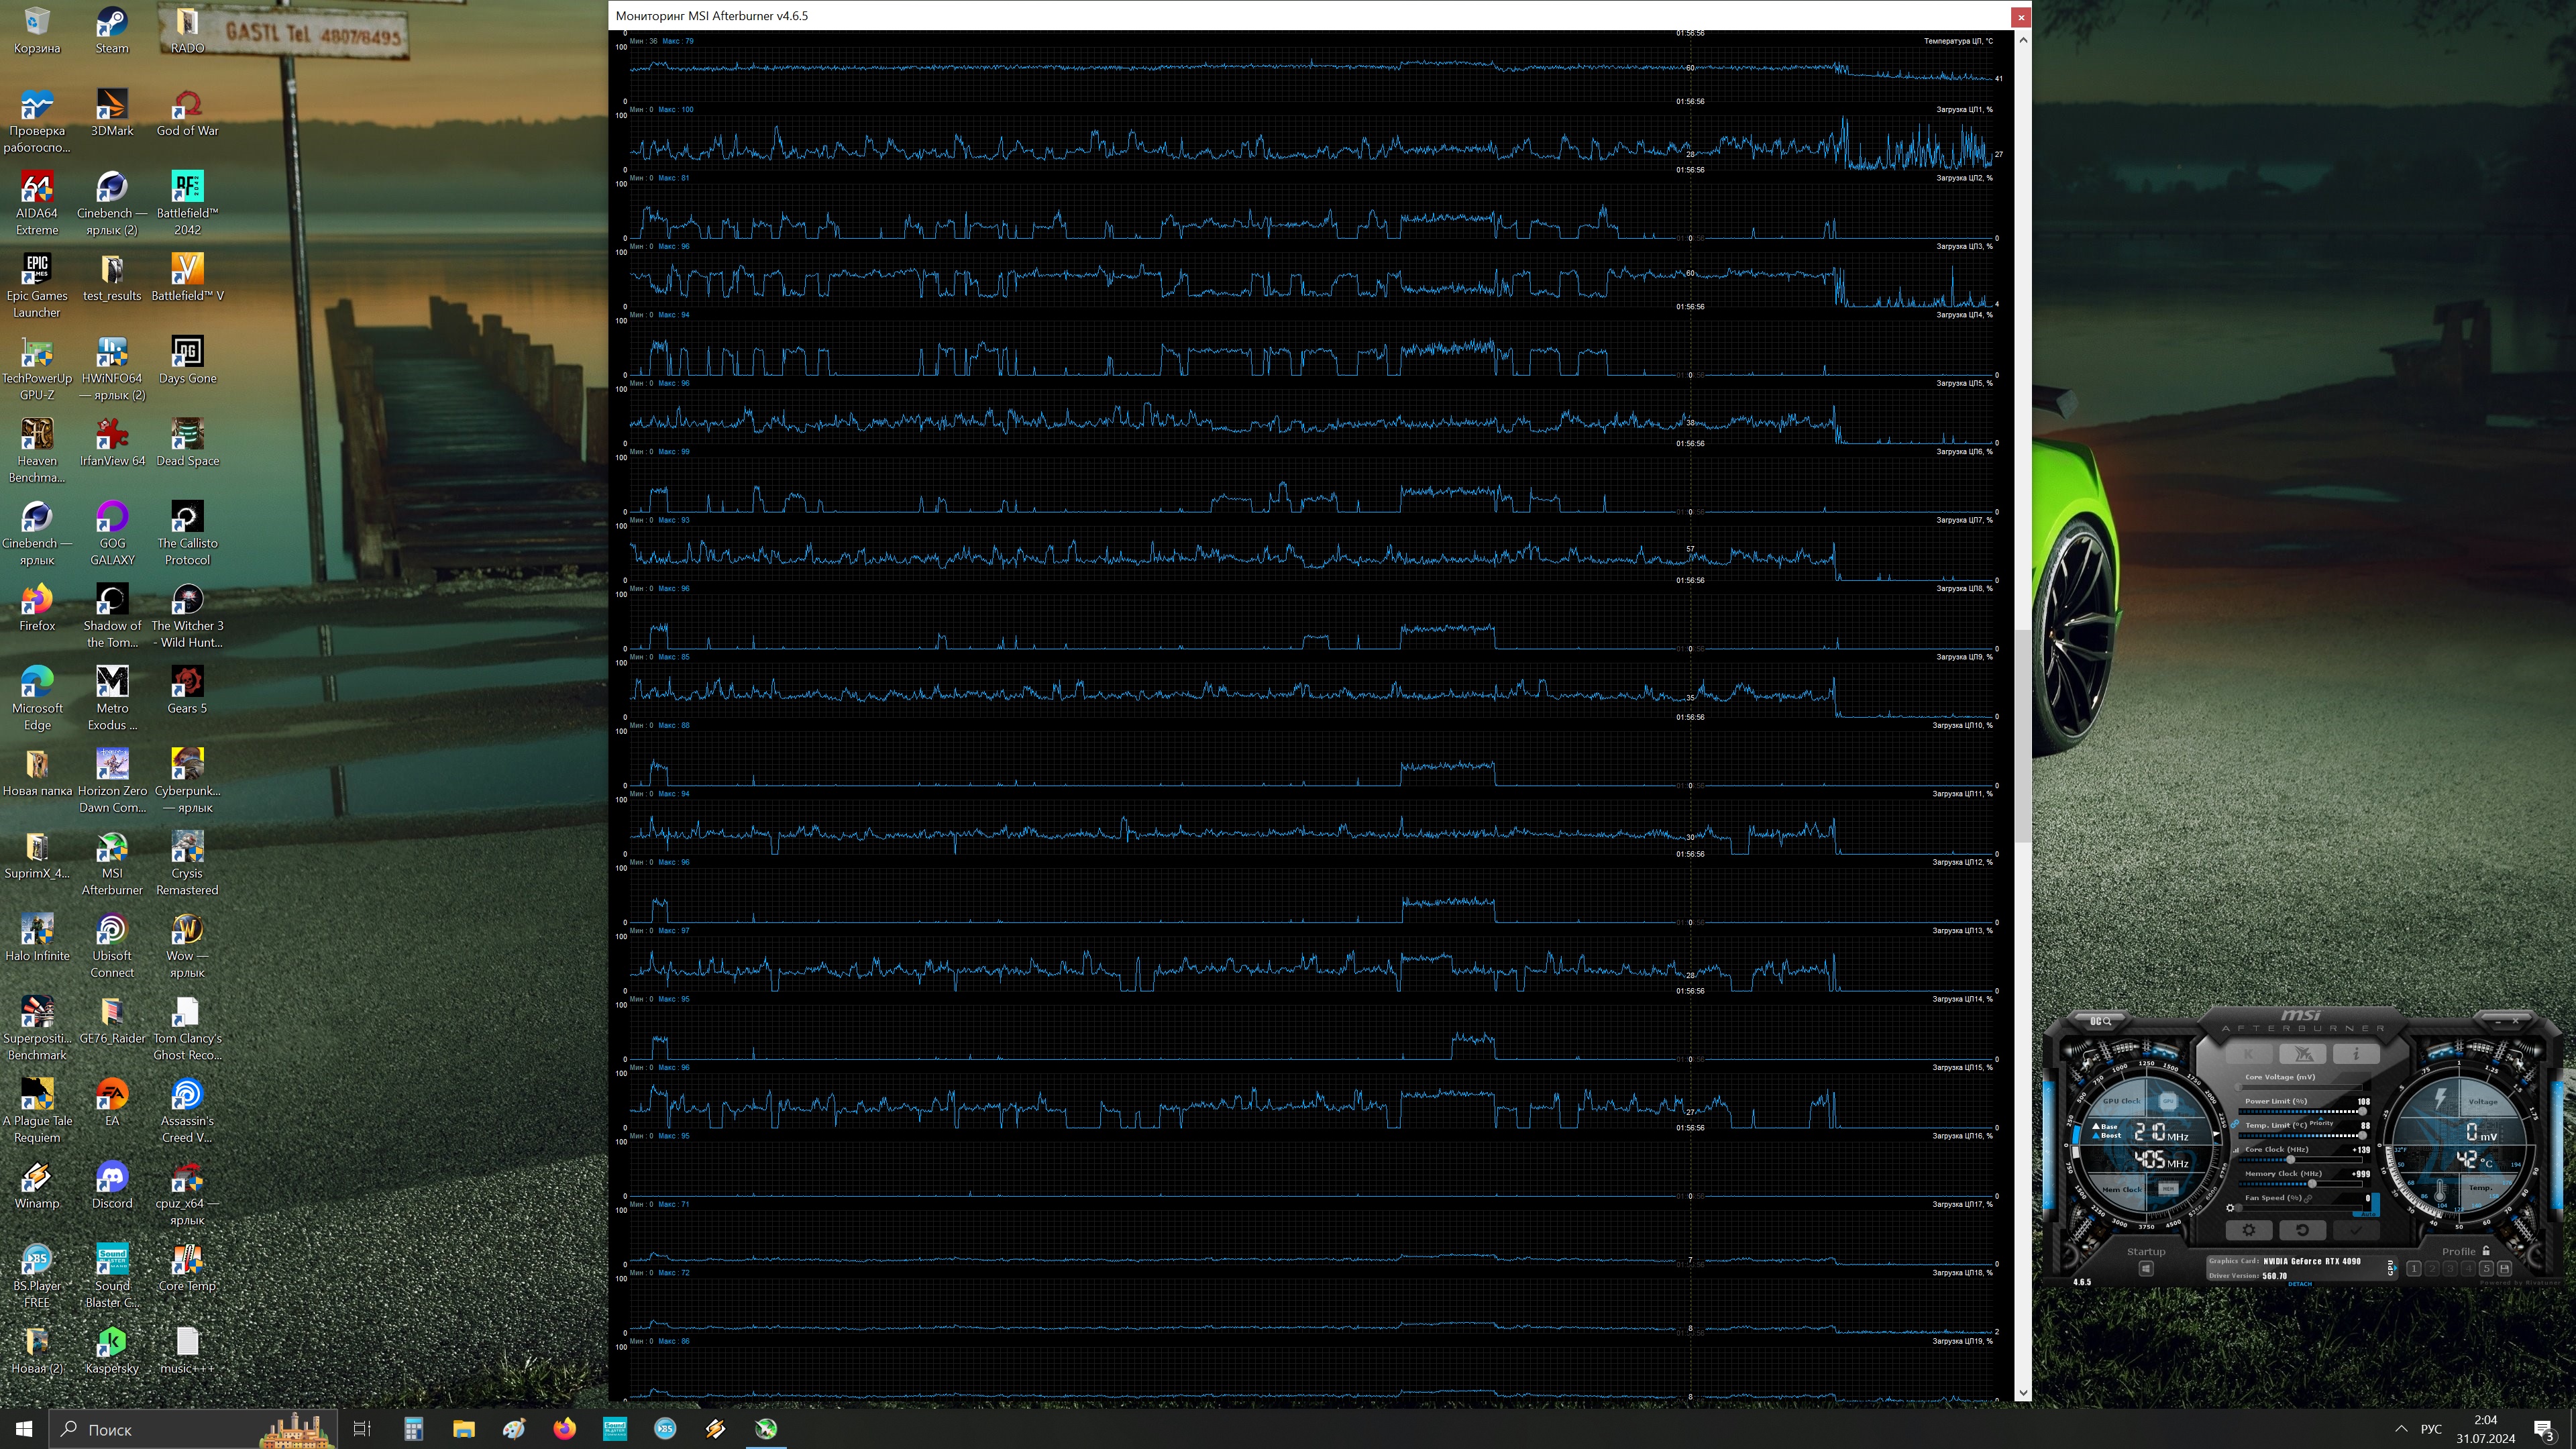Open fan speed settings small gear

point(2231,1208)
